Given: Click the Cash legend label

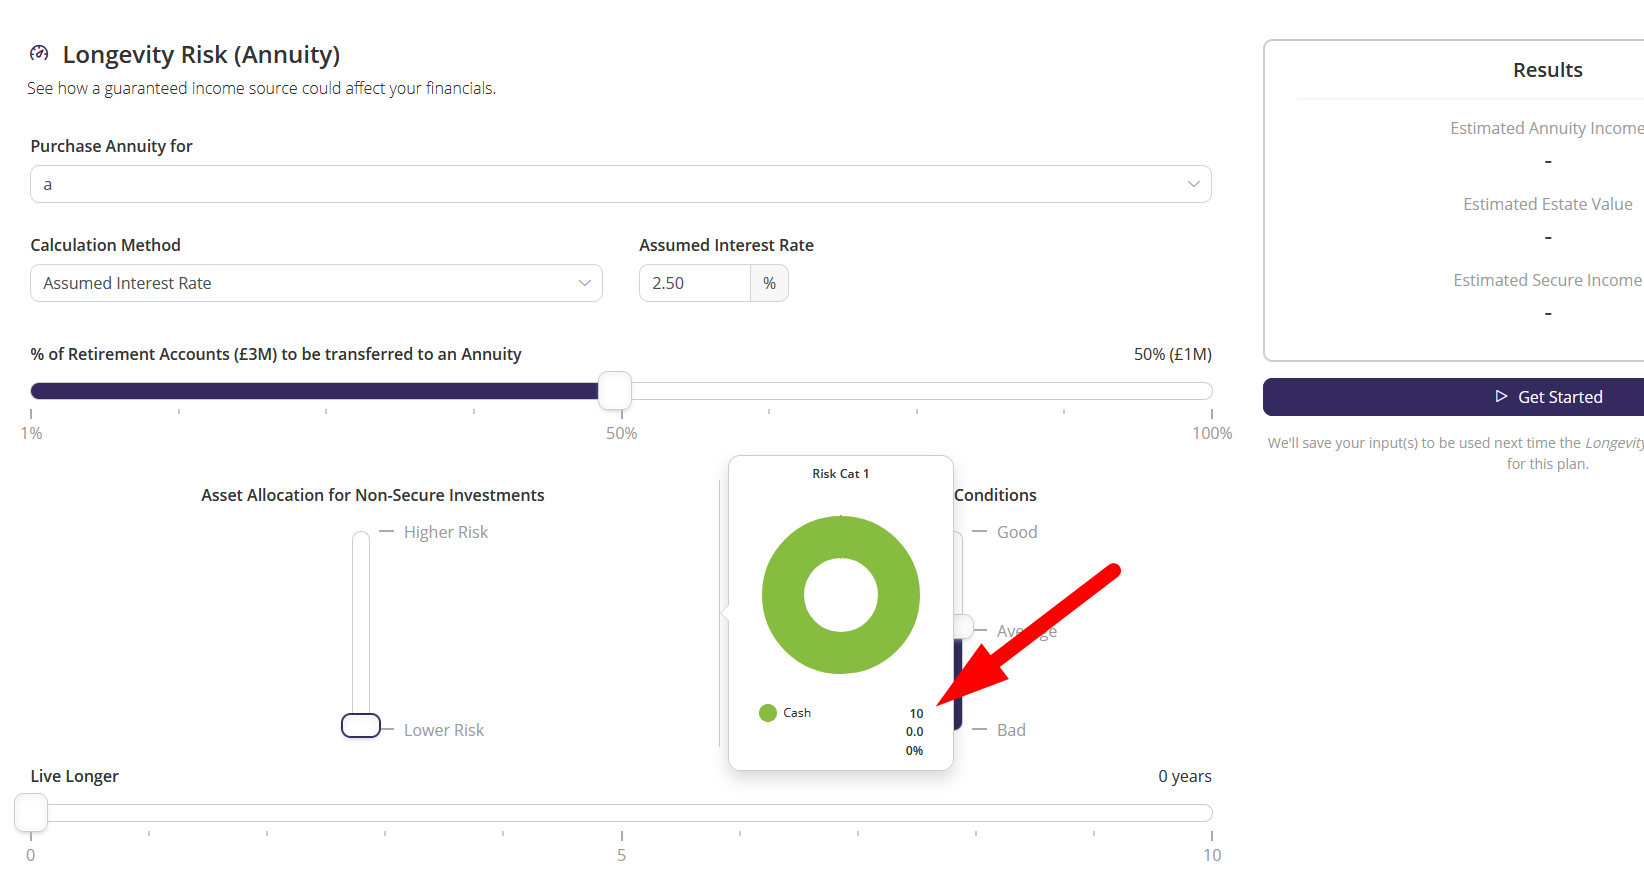Looking at the screenshot, I should 797,713.
